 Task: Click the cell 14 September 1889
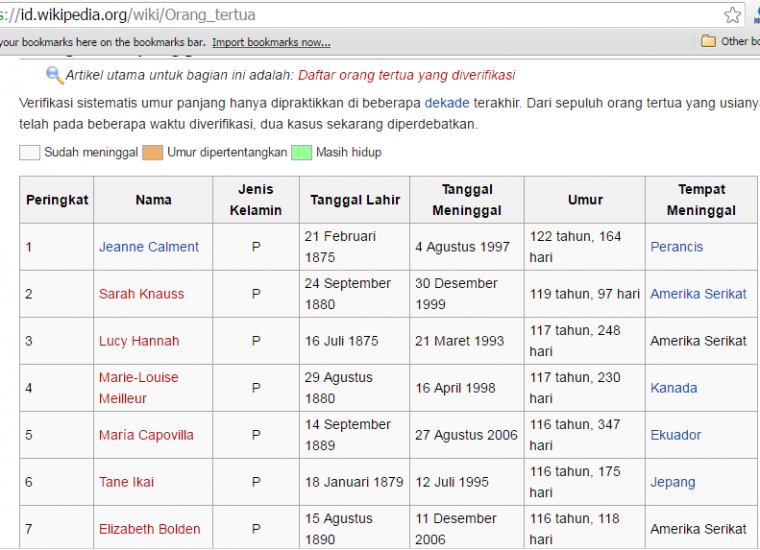pos(355,435)
